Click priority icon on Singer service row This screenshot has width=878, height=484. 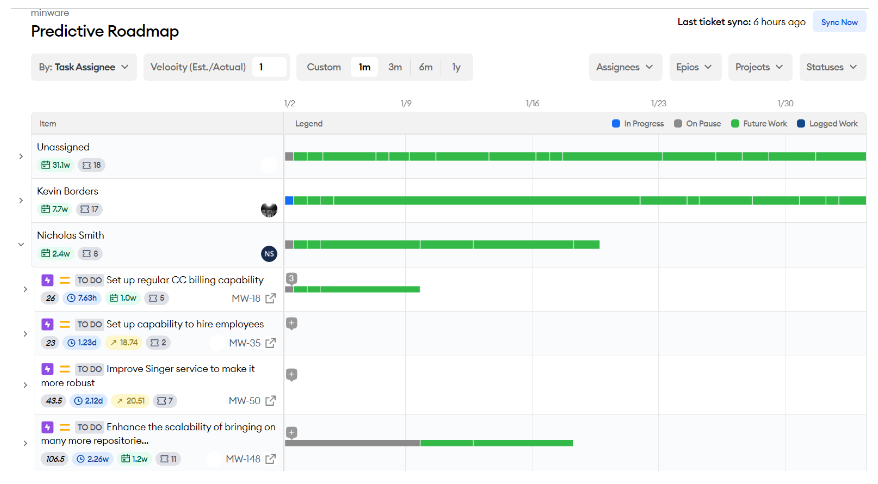(x=65, y=369)
